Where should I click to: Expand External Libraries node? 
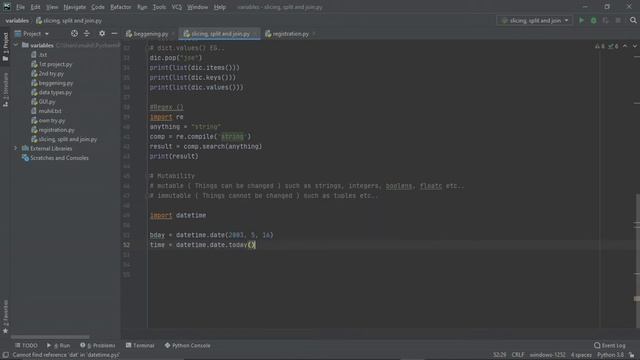[16, 148]
